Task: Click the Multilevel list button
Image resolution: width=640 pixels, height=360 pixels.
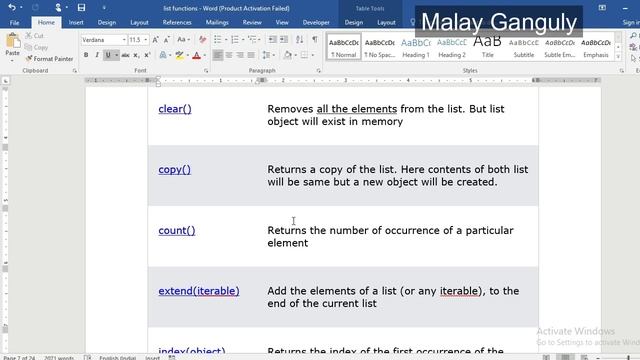Action: point(252,40)
